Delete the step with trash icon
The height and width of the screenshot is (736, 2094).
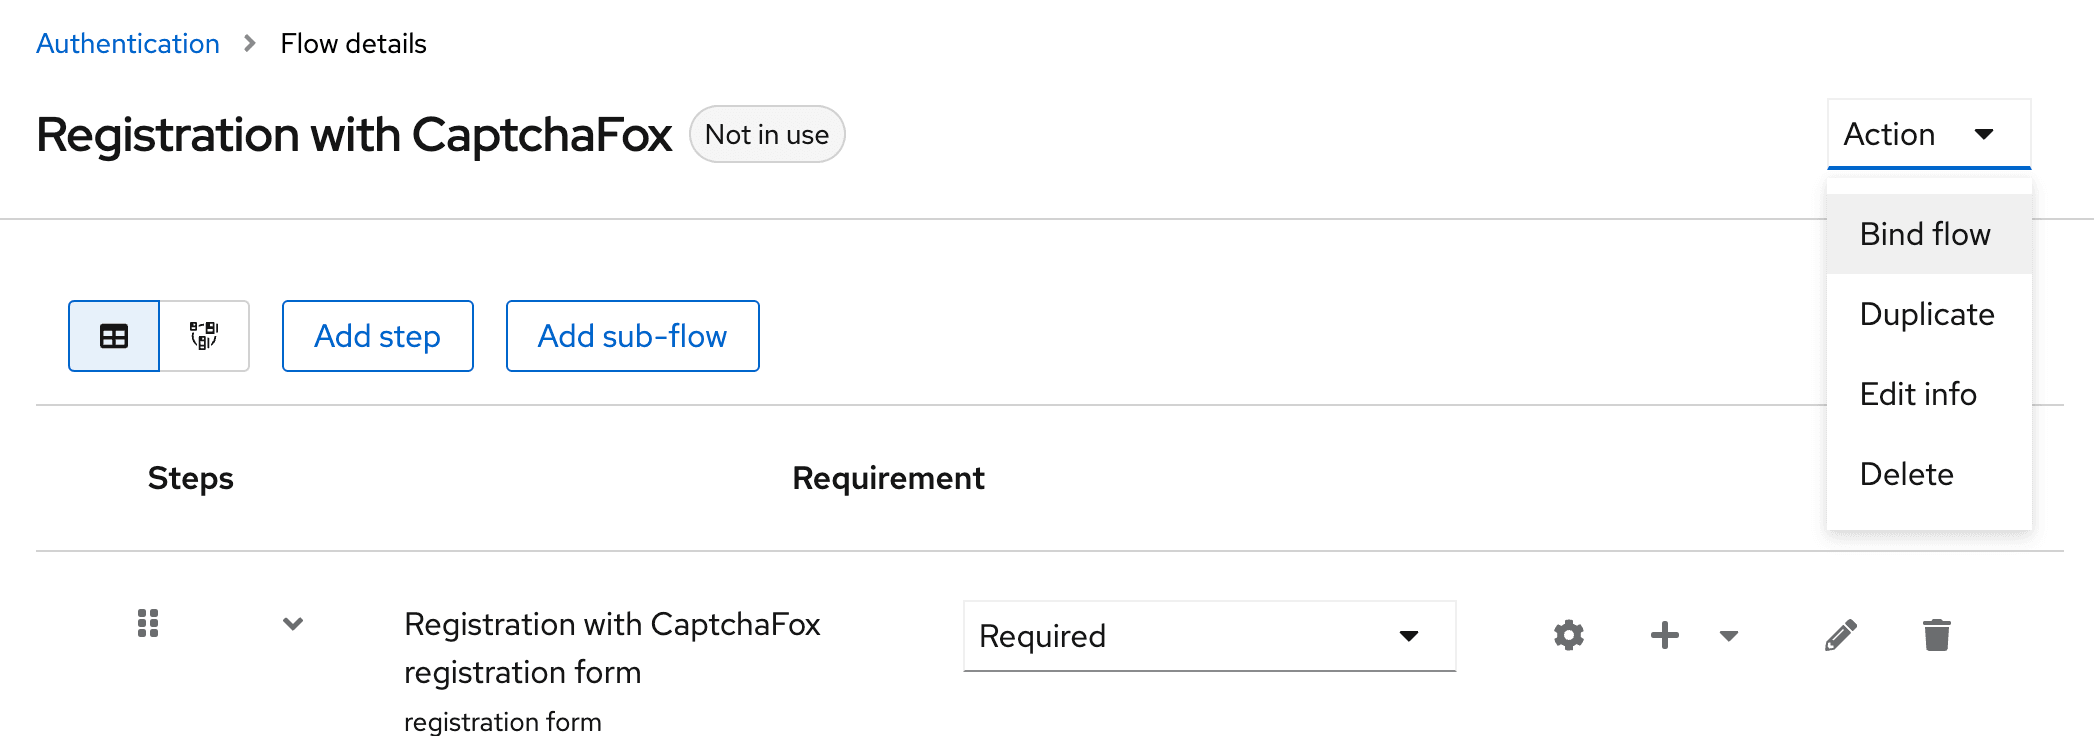tap(1937, 635)
